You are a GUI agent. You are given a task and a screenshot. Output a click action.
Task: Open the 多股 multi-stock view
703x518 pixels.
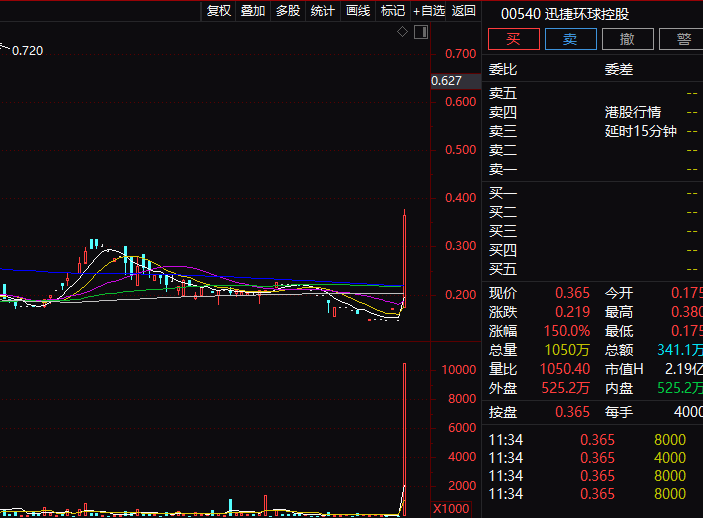pos(288,11)
